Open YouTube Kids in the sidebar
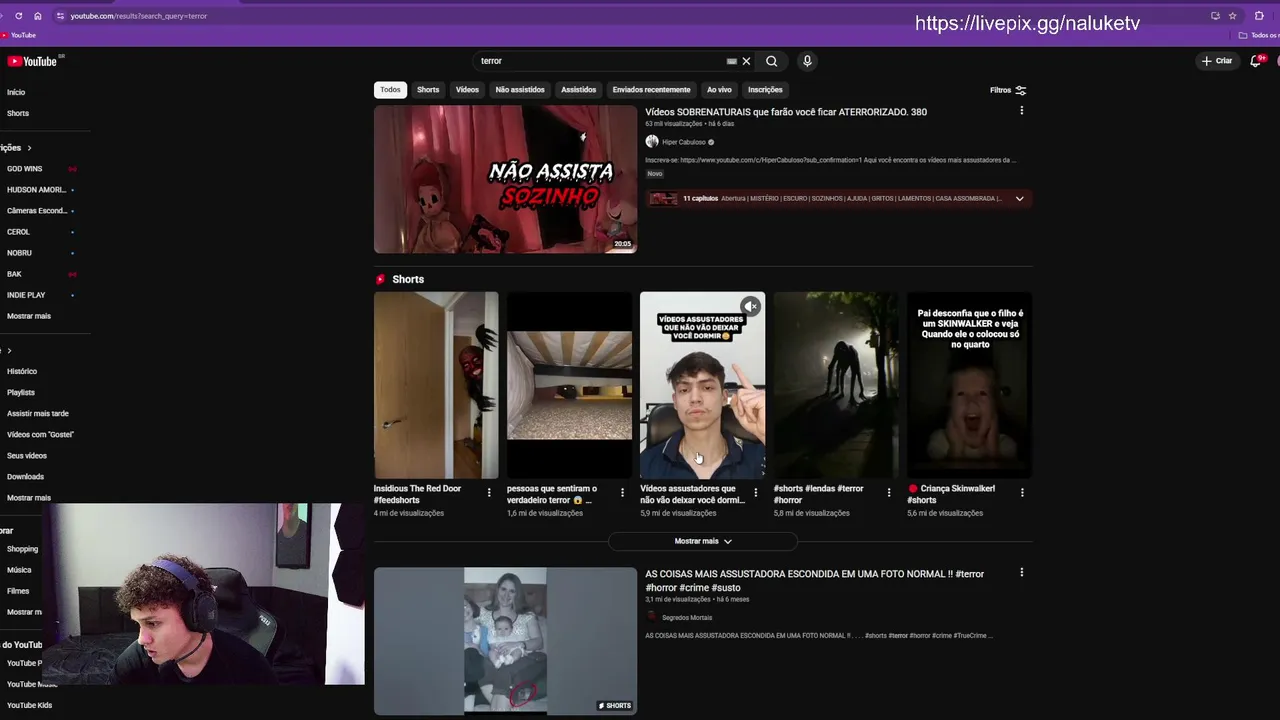Viewport: 1280px width, 720px height. [x=30, y=705]
